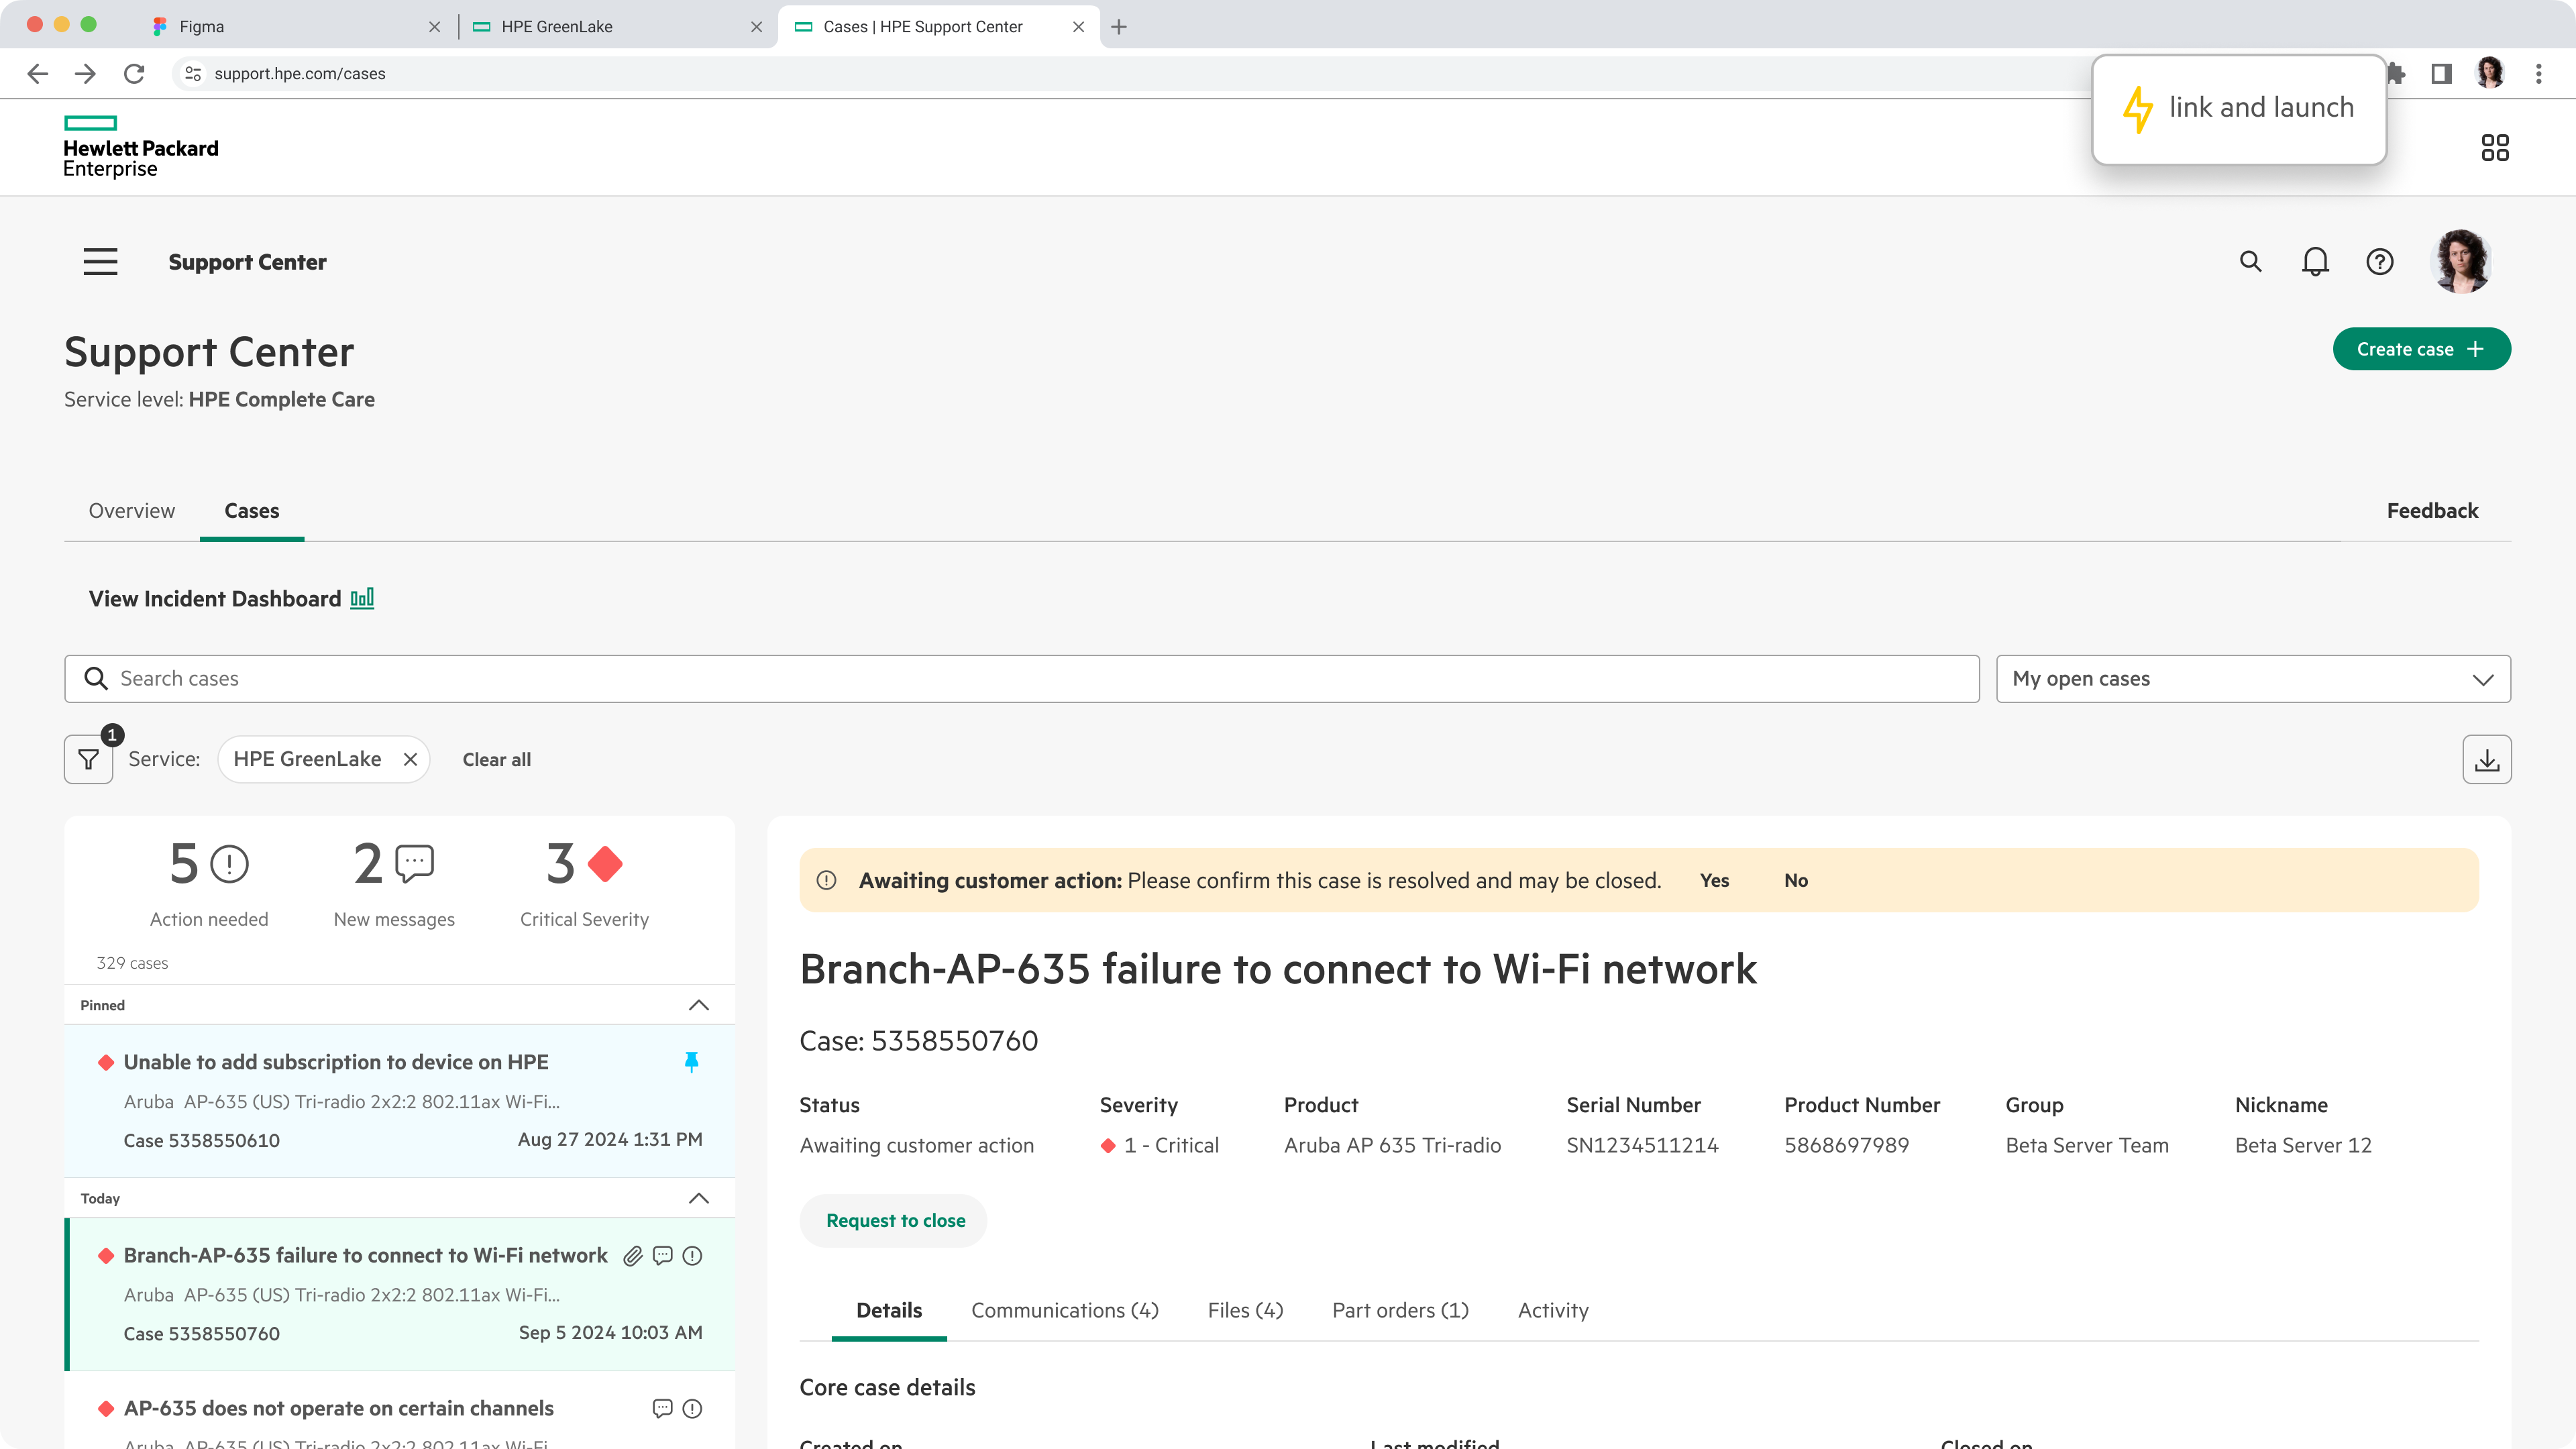Open the hamburger navigation menu
Viewport: 2576px width, 1449px height.
100,262
